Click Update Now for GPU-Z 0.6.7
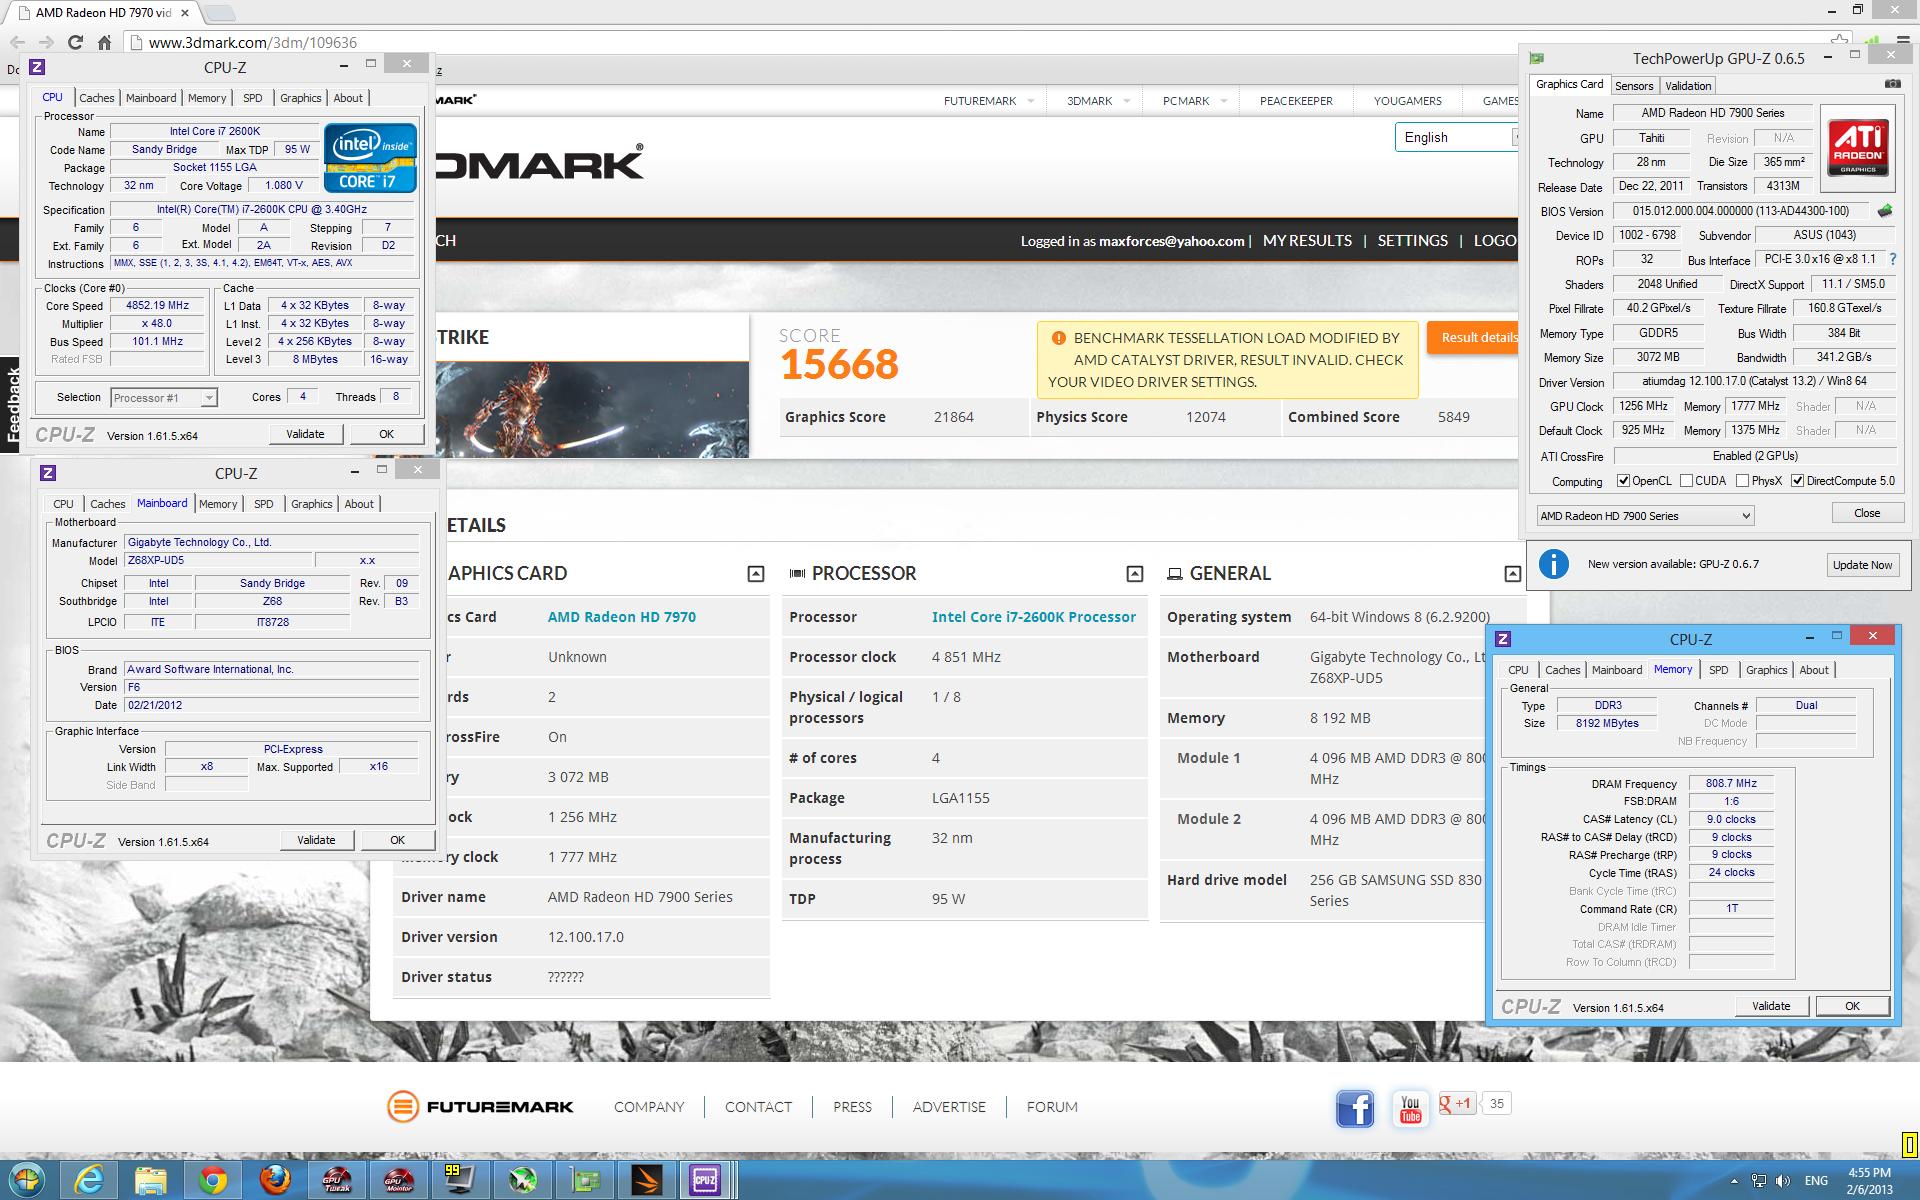 [x=1862, y=565]
